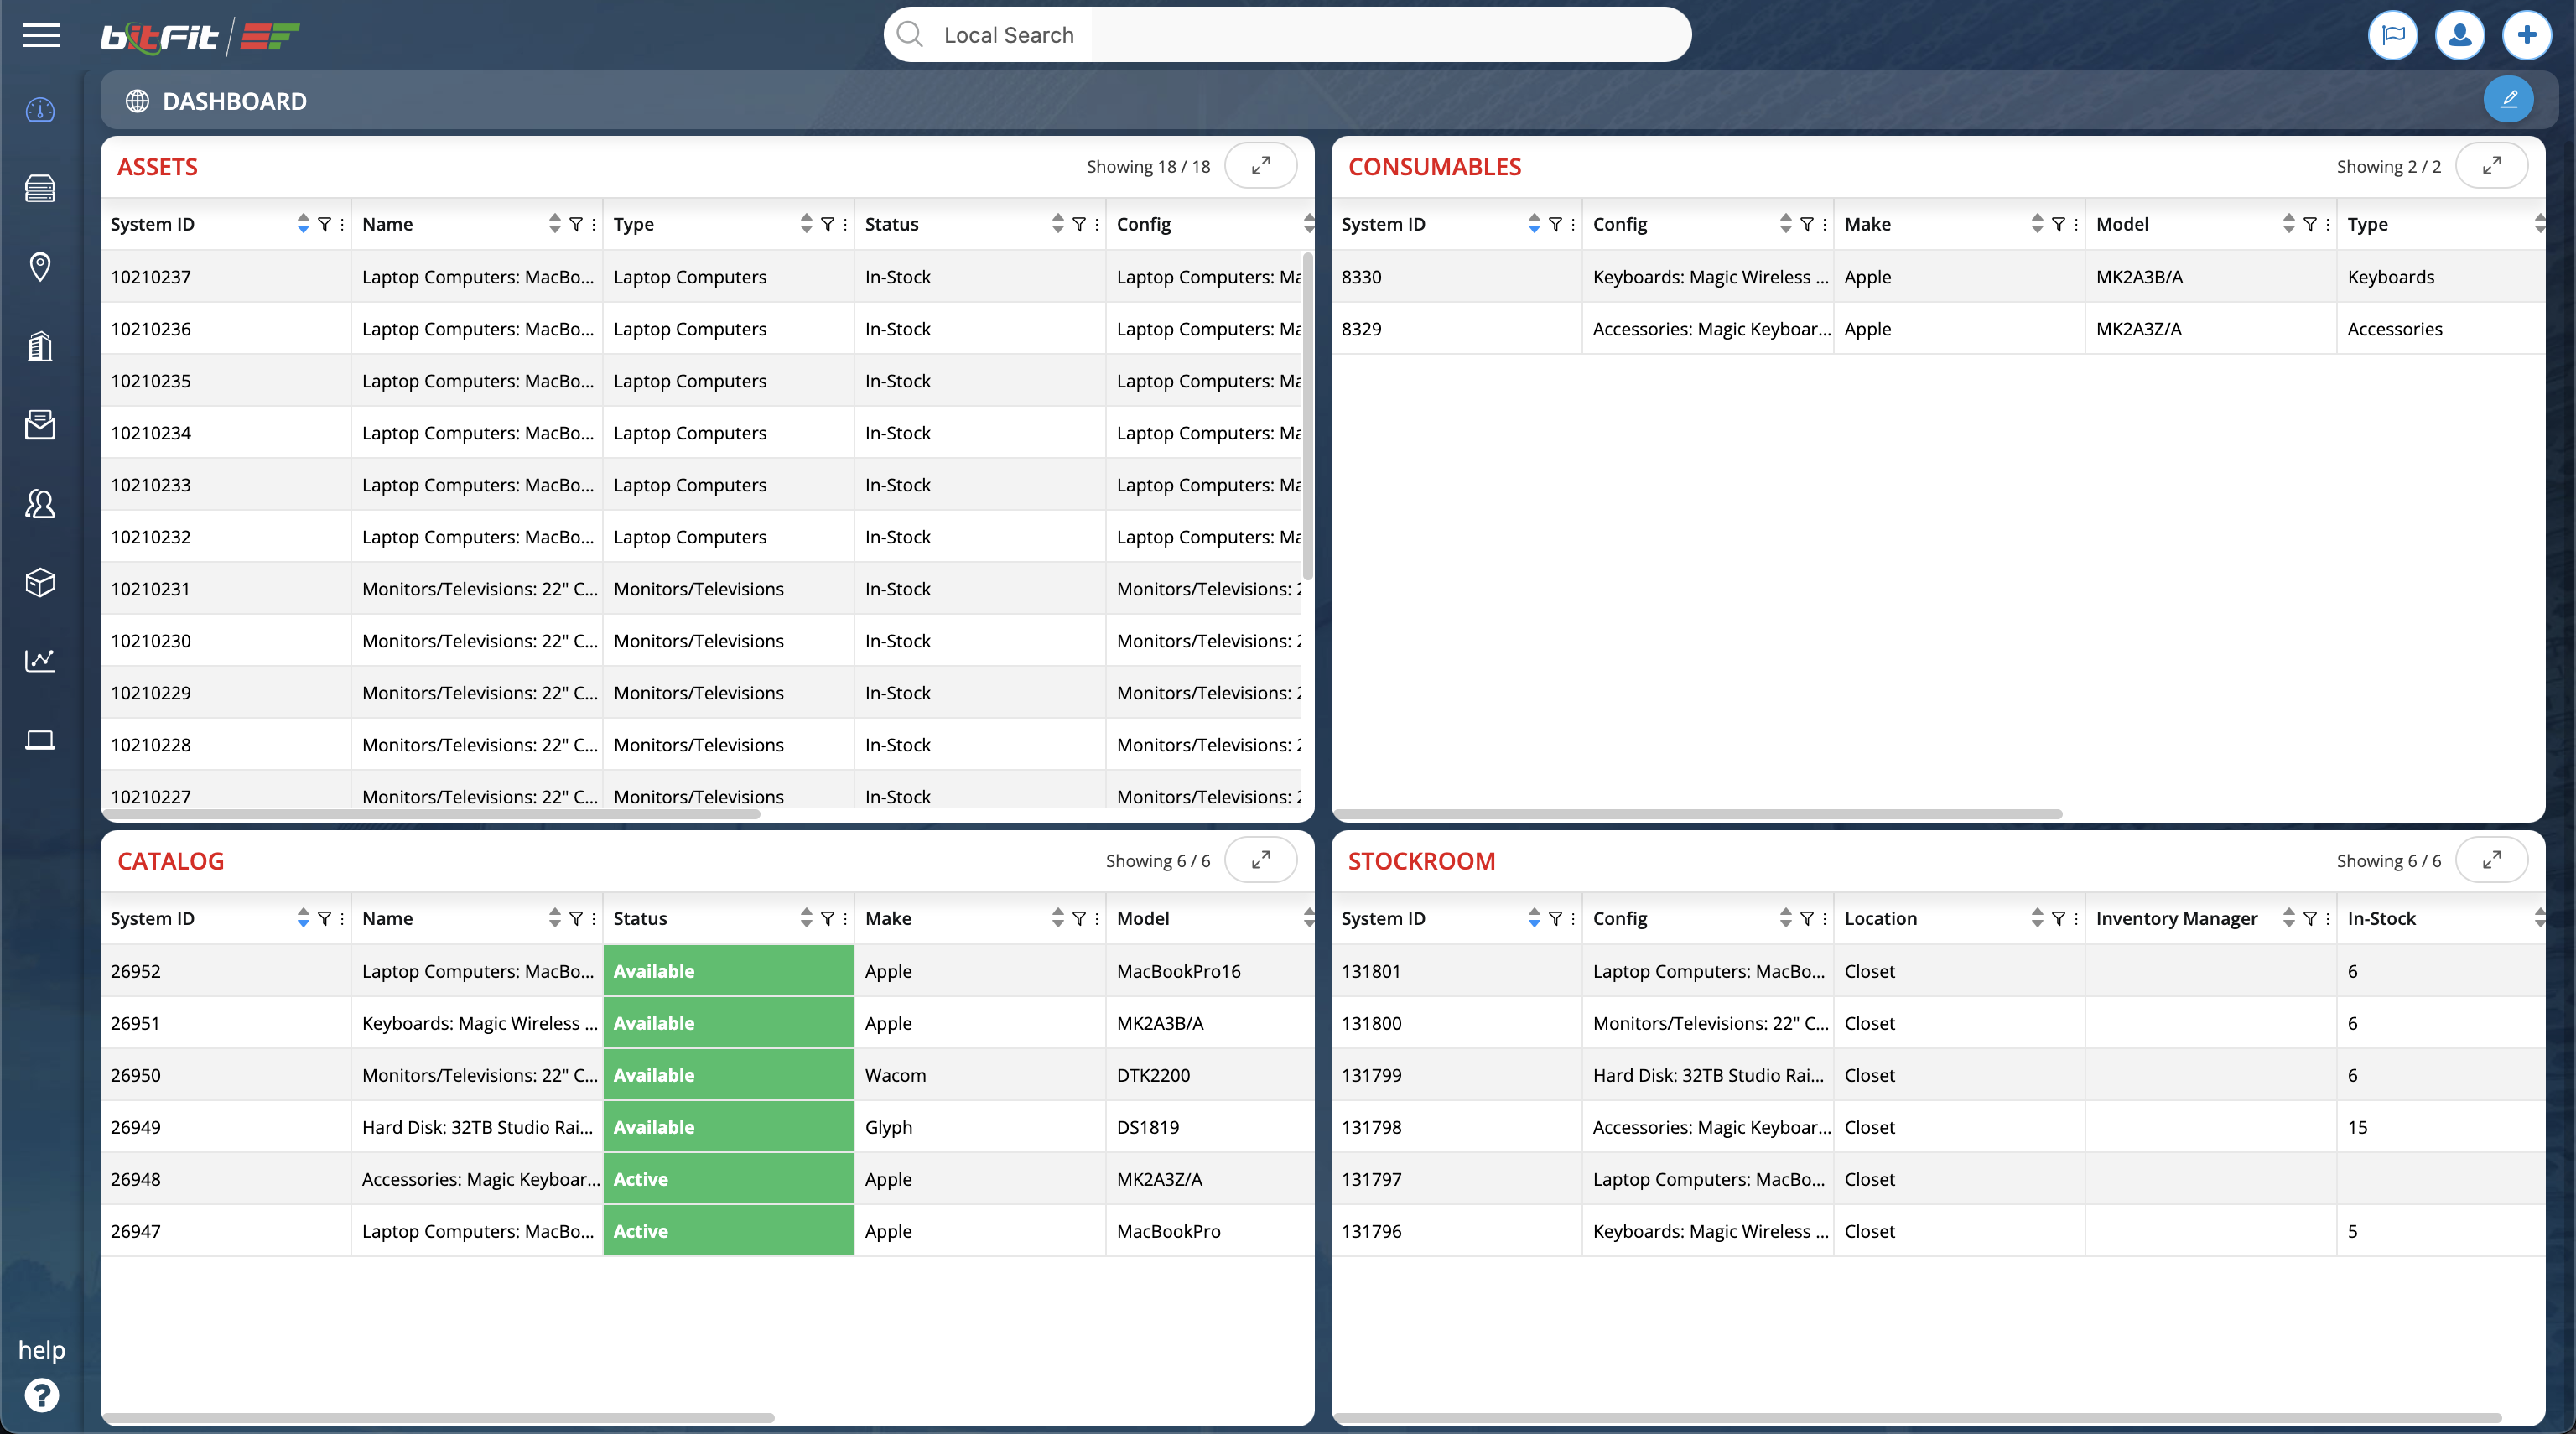Expand the Assets panel to fullscreen
Image resolution: width=2576 pixels, height=1434 pixels.
tap(1260, 166)
